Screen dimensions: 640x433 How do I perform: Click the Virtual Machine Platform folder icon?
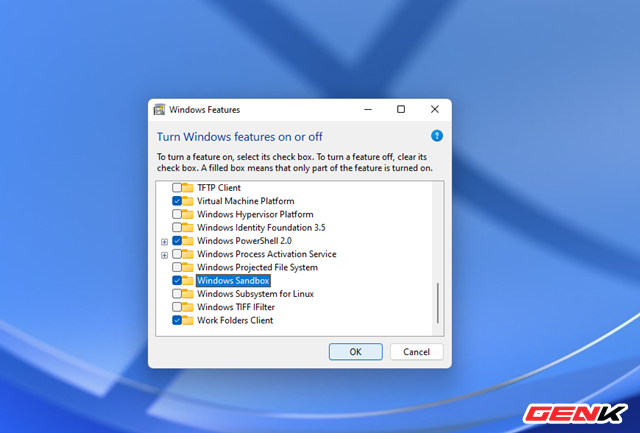(x=188, y=201)
